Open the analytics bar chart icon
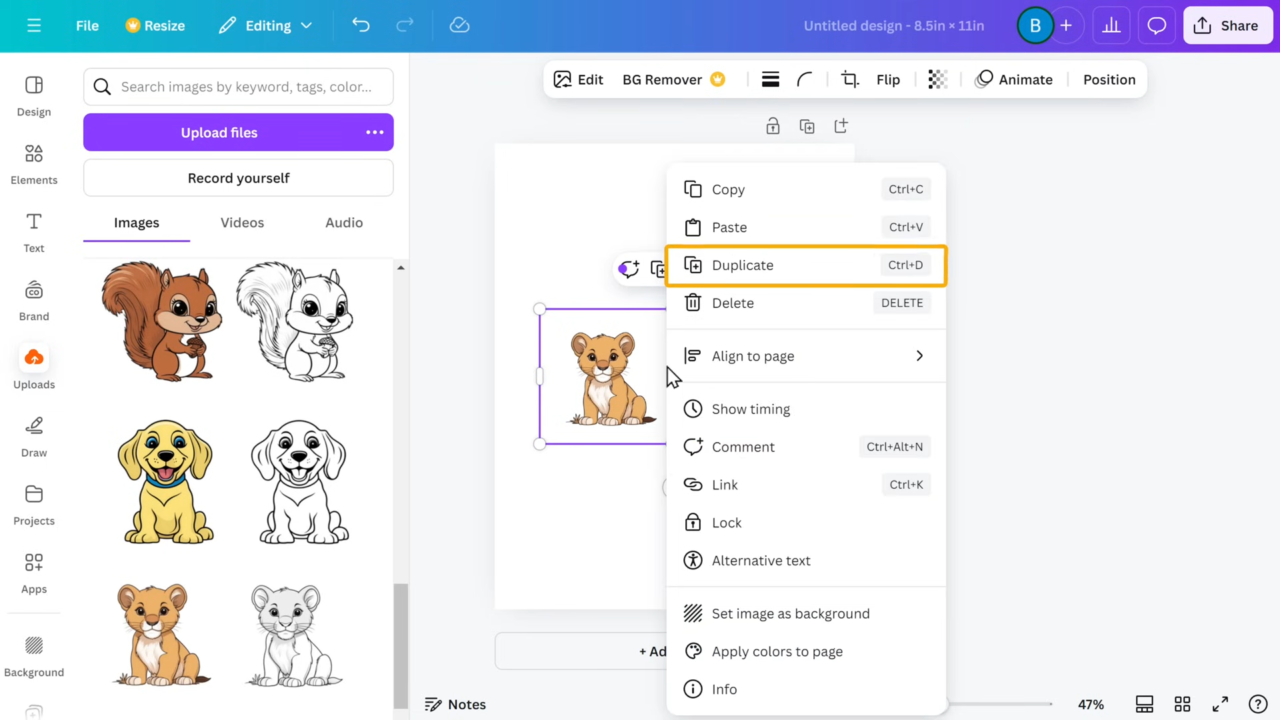Screen dimensions: 1280x720 point(1111,26)
